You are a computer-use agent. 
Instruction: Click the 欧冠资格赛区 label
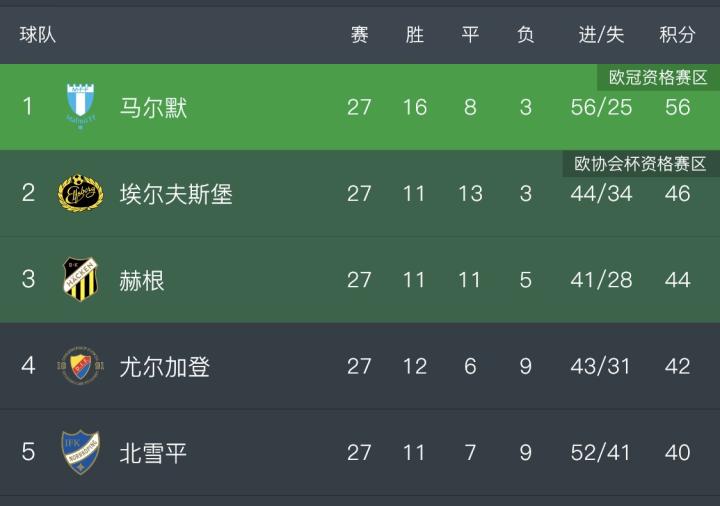(x=658, y=77)
